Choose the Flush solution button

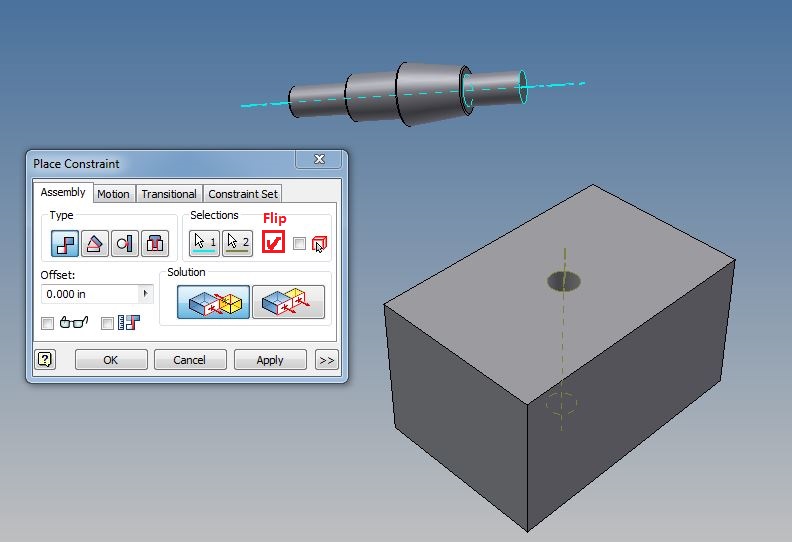(288, 302)
